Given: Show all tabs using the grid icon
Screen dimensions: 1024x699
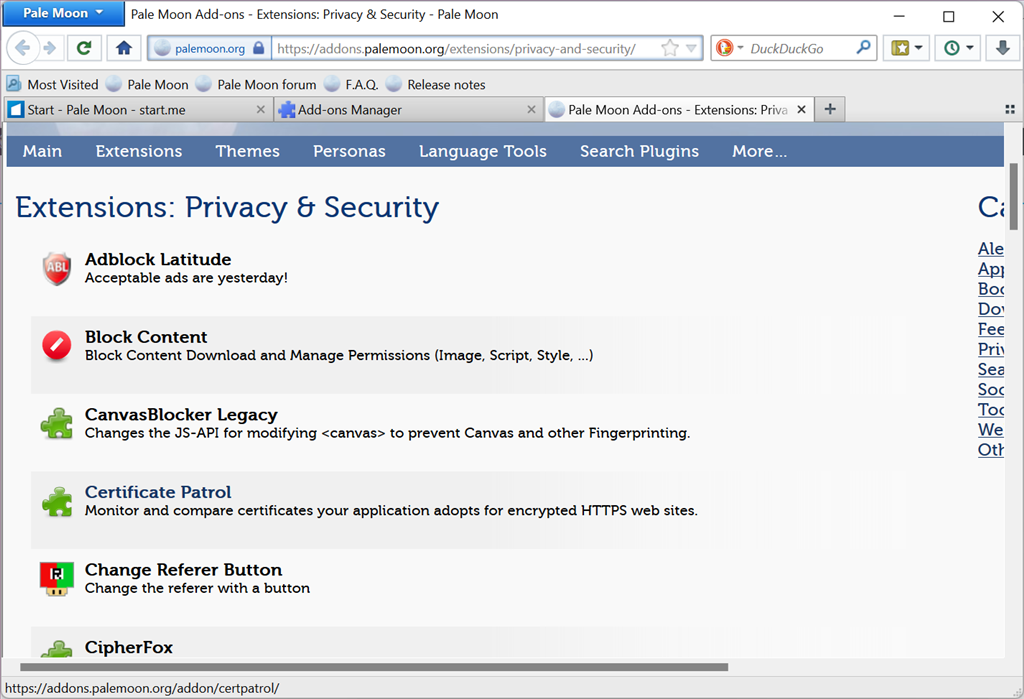Looking at the screenshot, I should (1010, 110).
